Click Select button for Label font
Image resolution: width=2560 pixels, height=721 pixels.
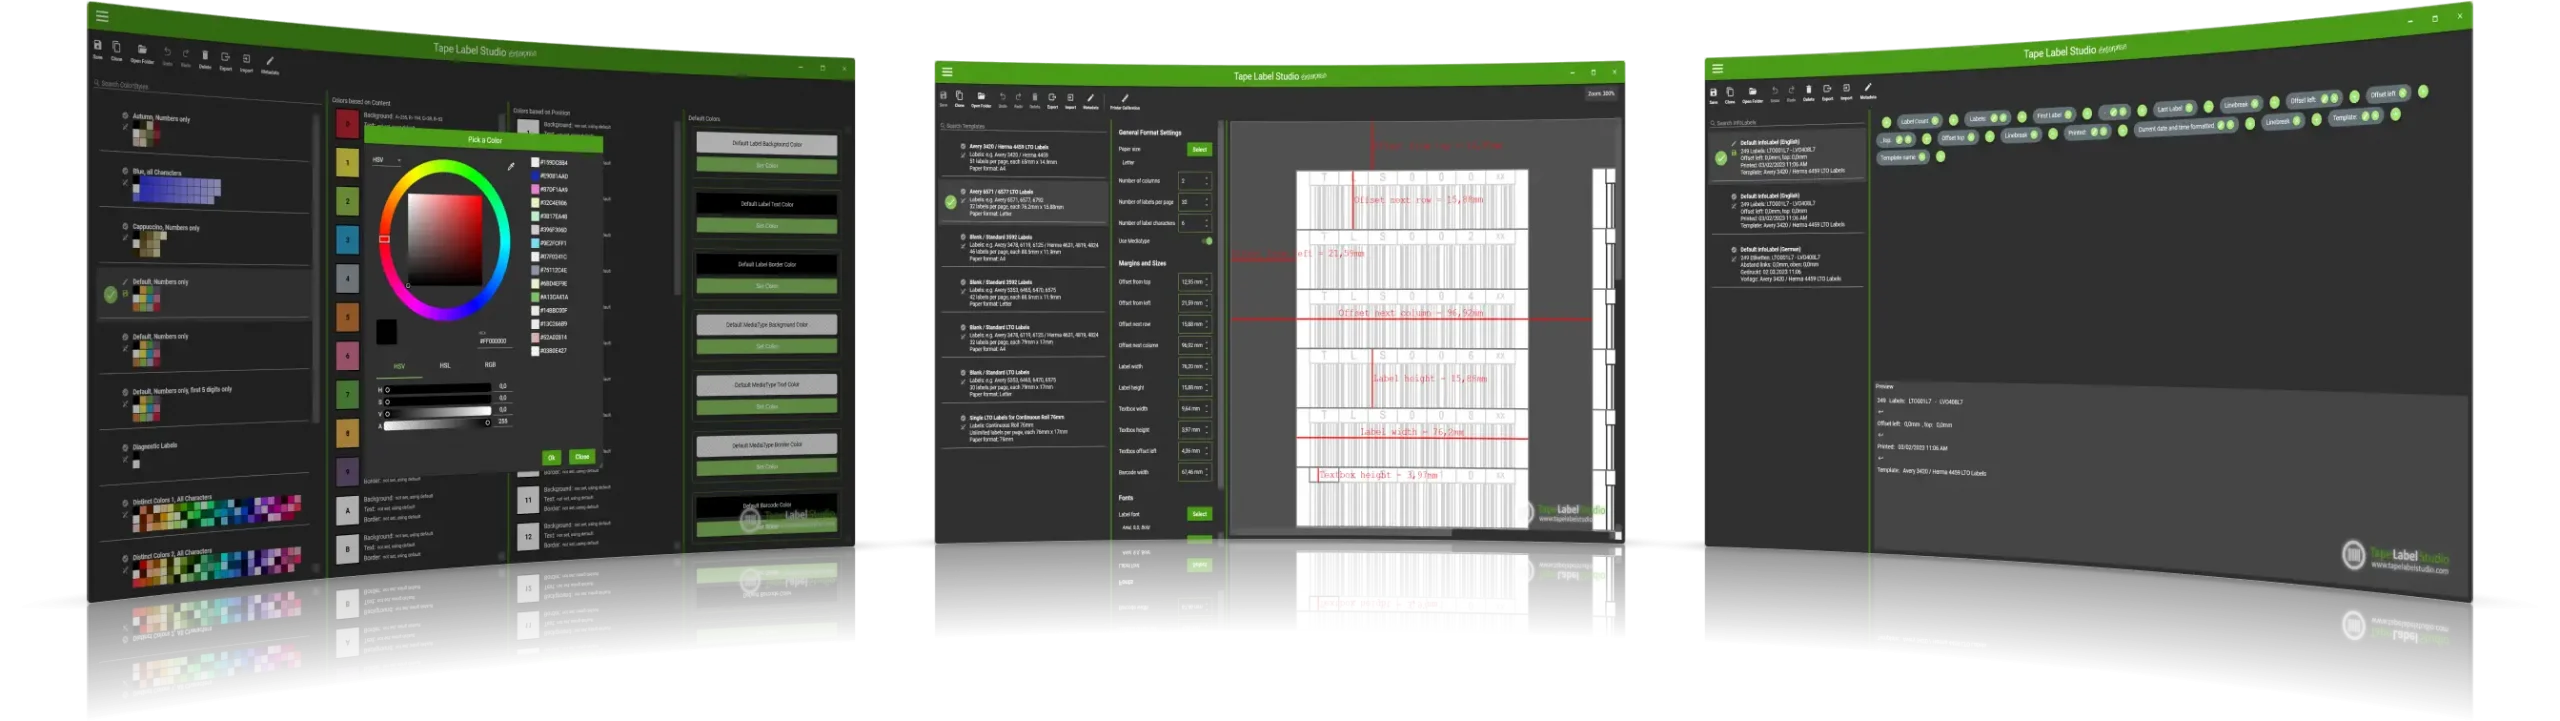click(1200, 514)
